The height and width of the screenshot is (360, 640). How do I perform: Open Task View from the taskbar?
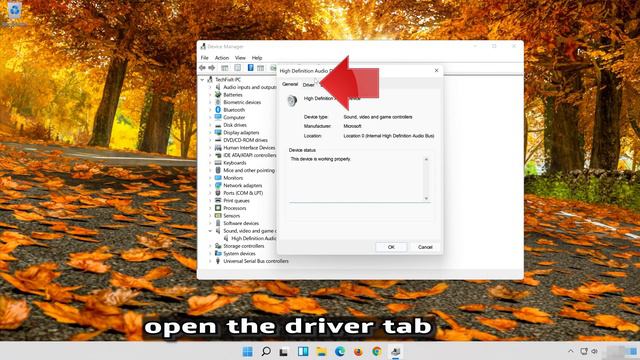pyautogui.click(x=284, y=351)
